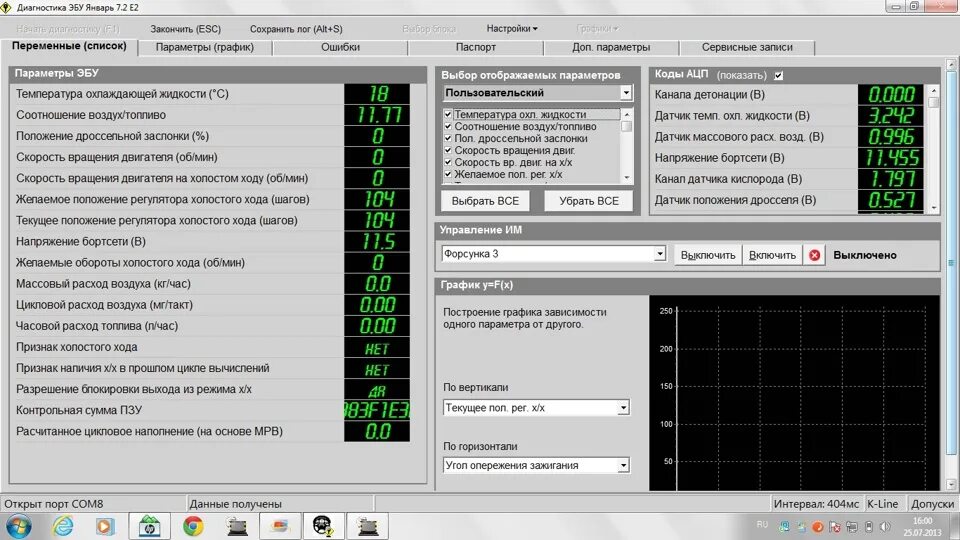The width and height of the screenshot is (960, 540).
Task: Switch to Доп. параметры tab
Action: (x=611, y=47)
